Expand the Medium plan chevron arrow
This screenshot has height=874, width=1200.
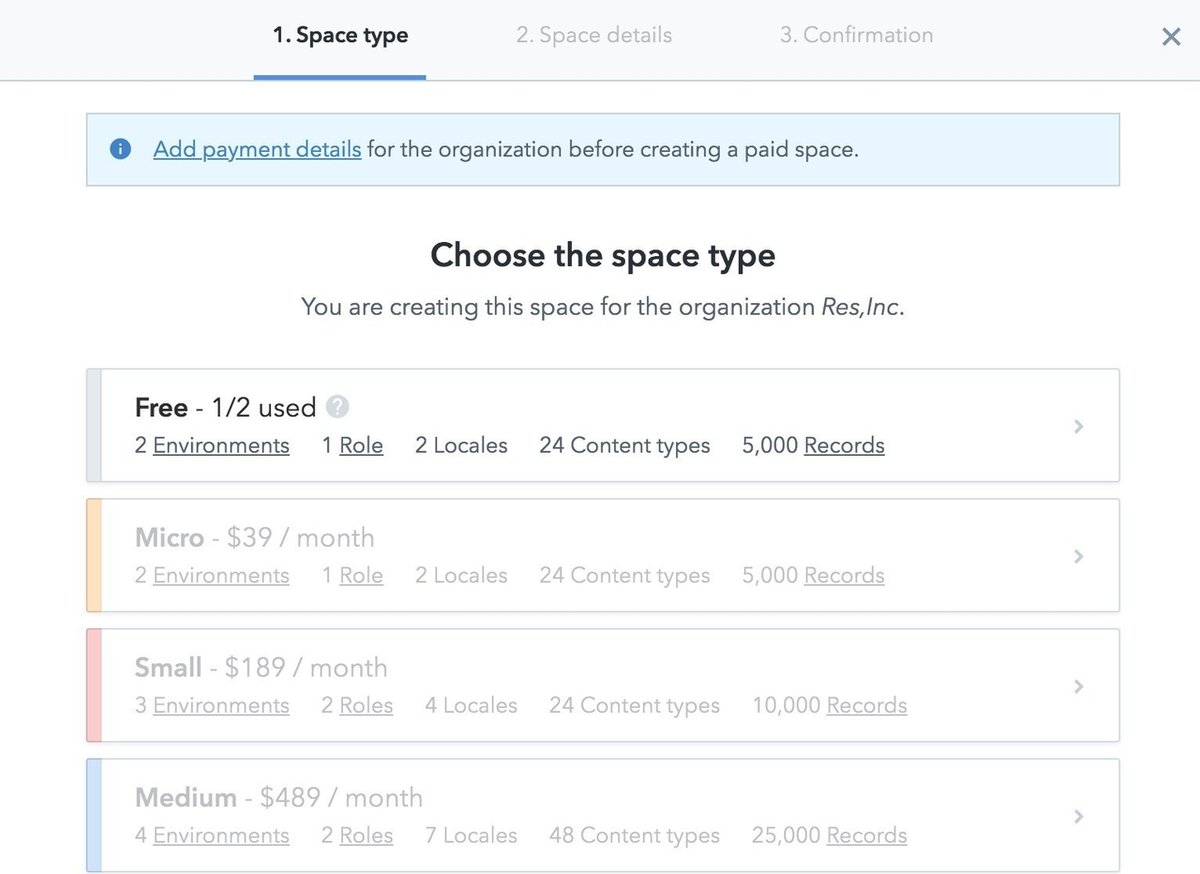tap(1078, 816)
